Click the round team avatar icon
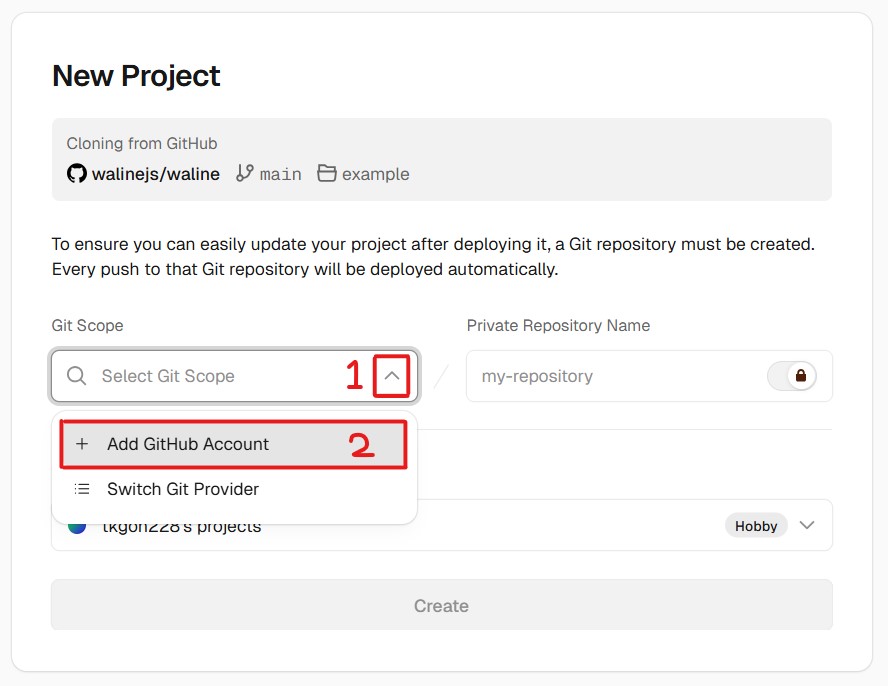The height and width of the screenshot is (686, 888). pos(77,526)
